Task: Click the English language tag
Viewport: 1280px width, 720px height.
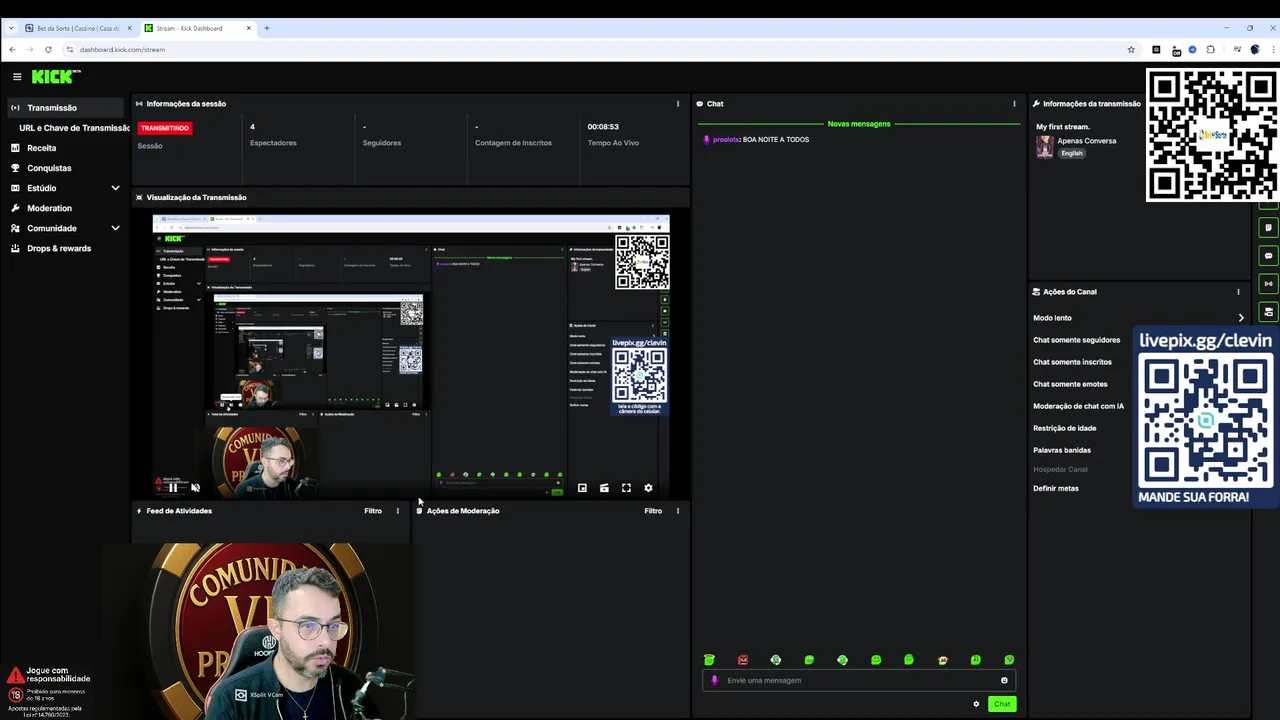Action: 1072,153
